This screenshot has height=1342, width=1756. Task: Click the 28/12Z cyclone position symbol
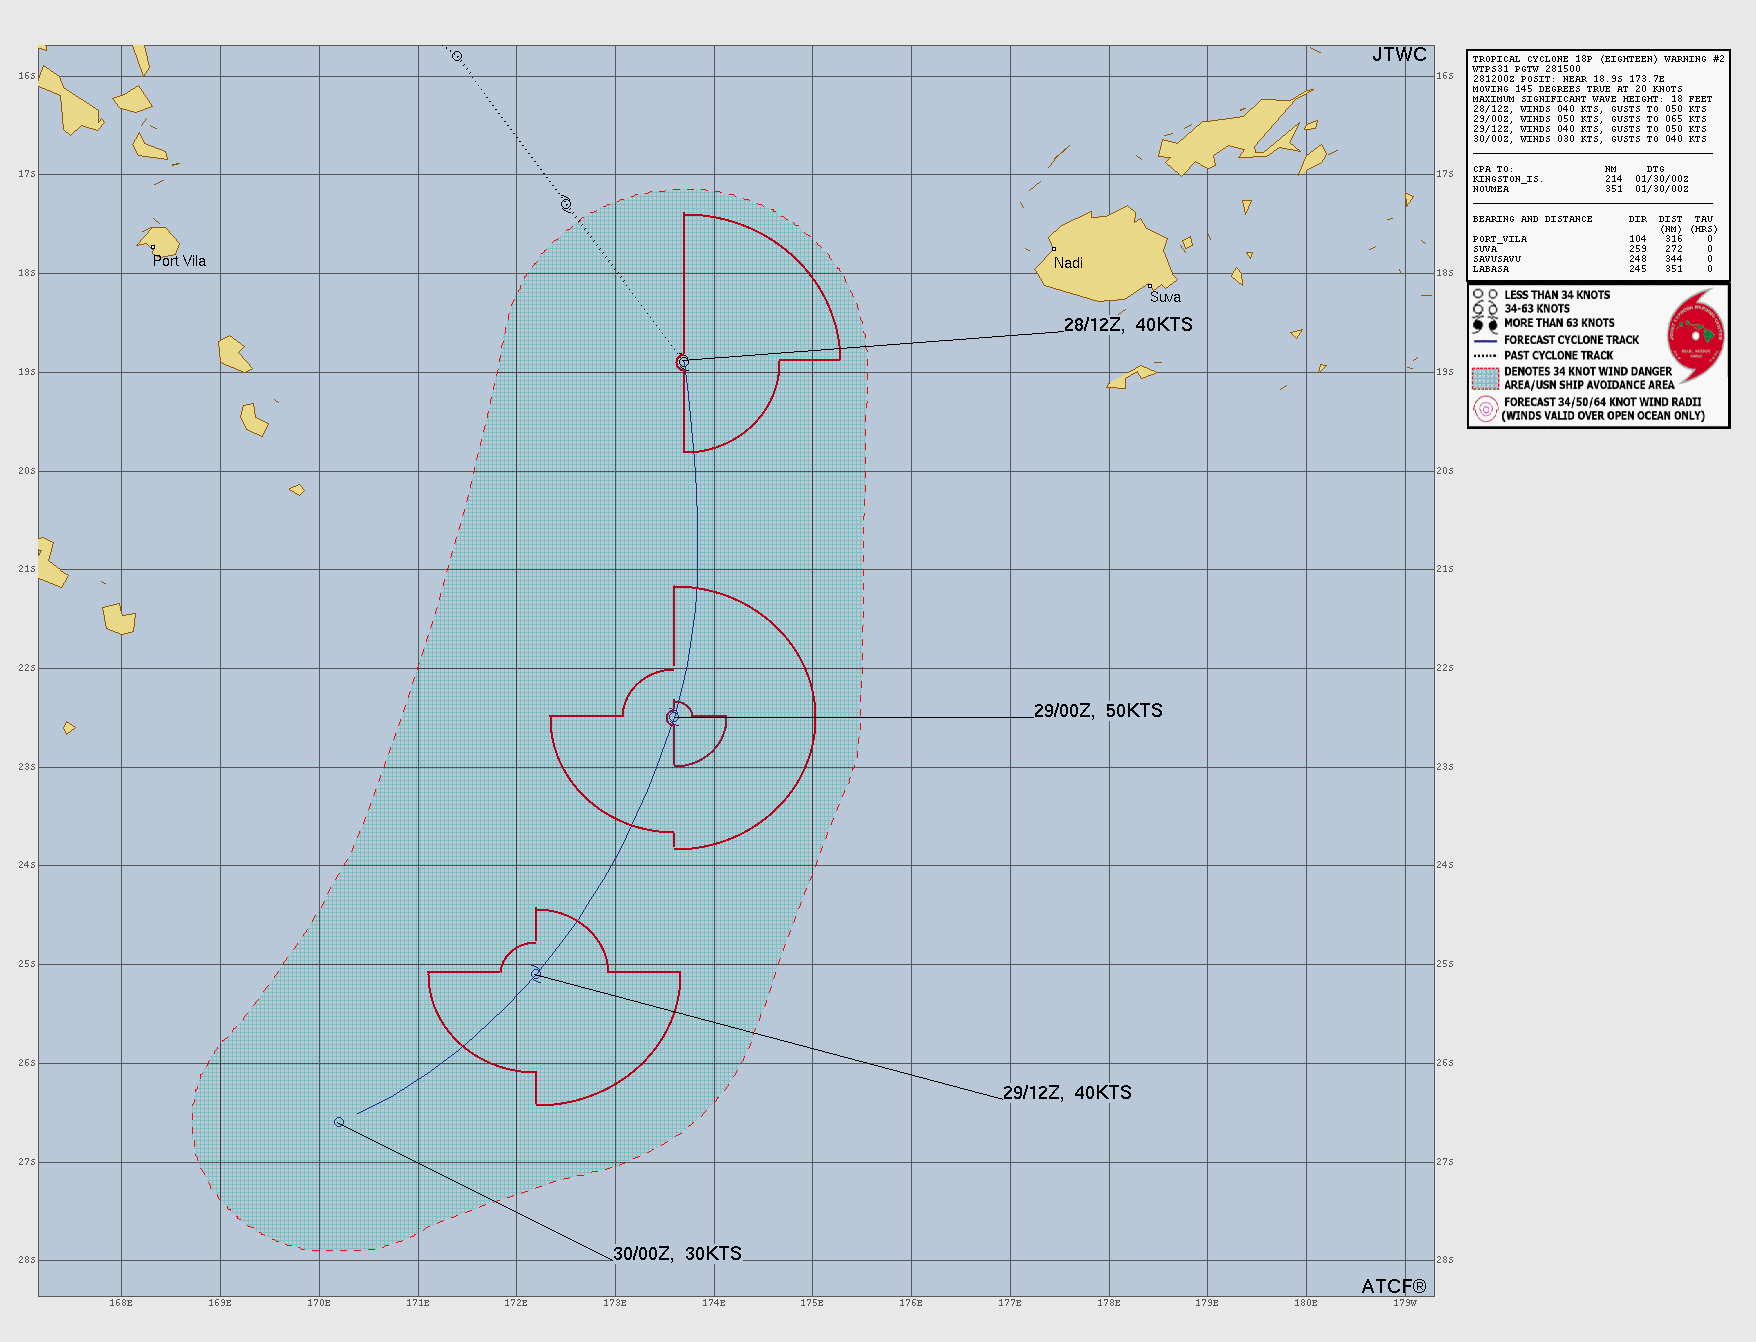click(683, 361)
